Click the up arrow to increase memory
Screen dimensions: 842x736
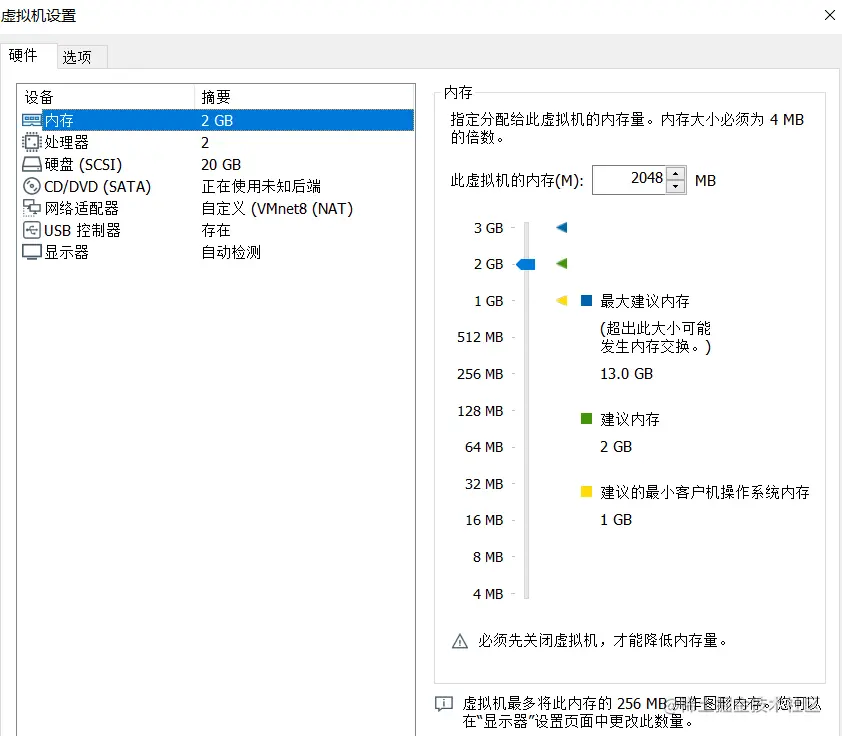(x=675, y=174)
